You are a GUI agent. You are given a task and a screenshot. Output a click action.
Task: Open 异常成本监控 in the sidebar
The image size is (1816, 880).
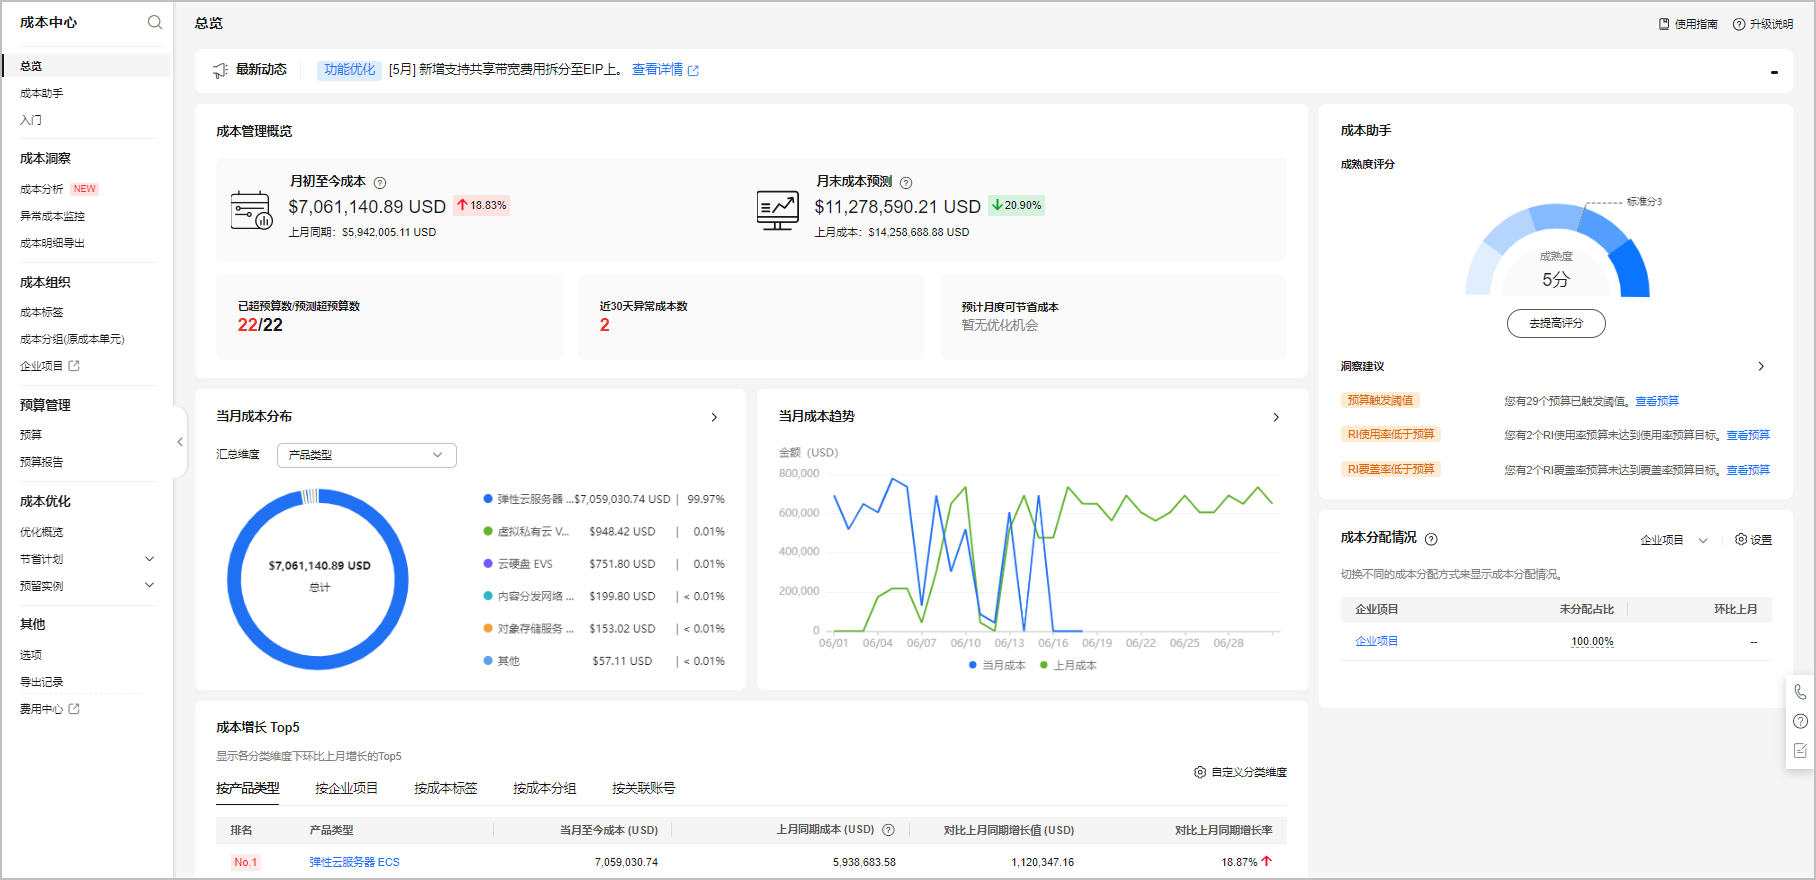(53, 216)
